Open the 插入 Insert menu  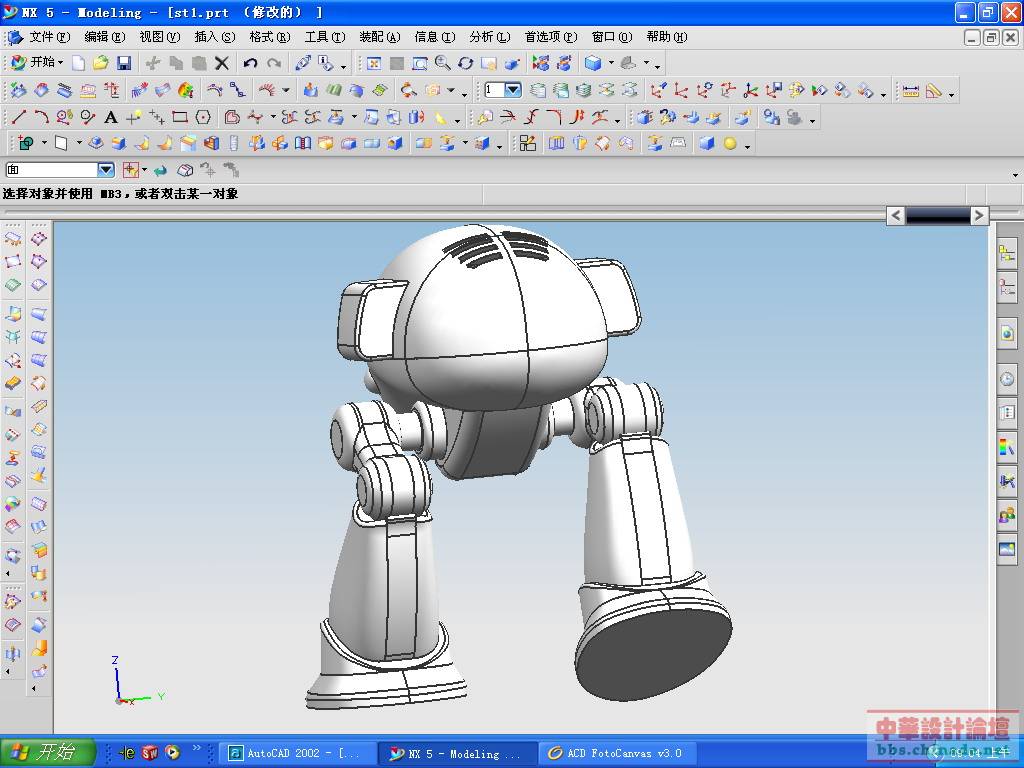(x=214, y=37)
